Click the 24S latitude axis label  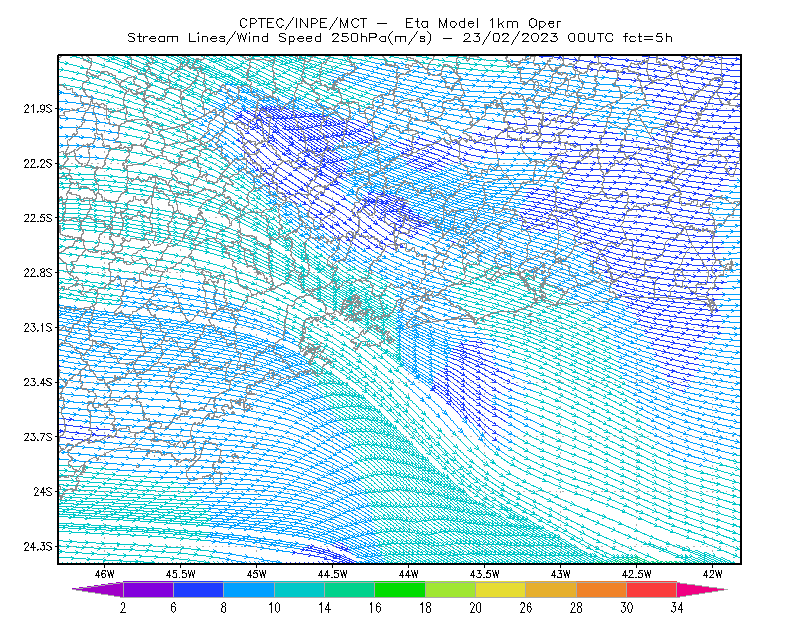tap(42, 491)
